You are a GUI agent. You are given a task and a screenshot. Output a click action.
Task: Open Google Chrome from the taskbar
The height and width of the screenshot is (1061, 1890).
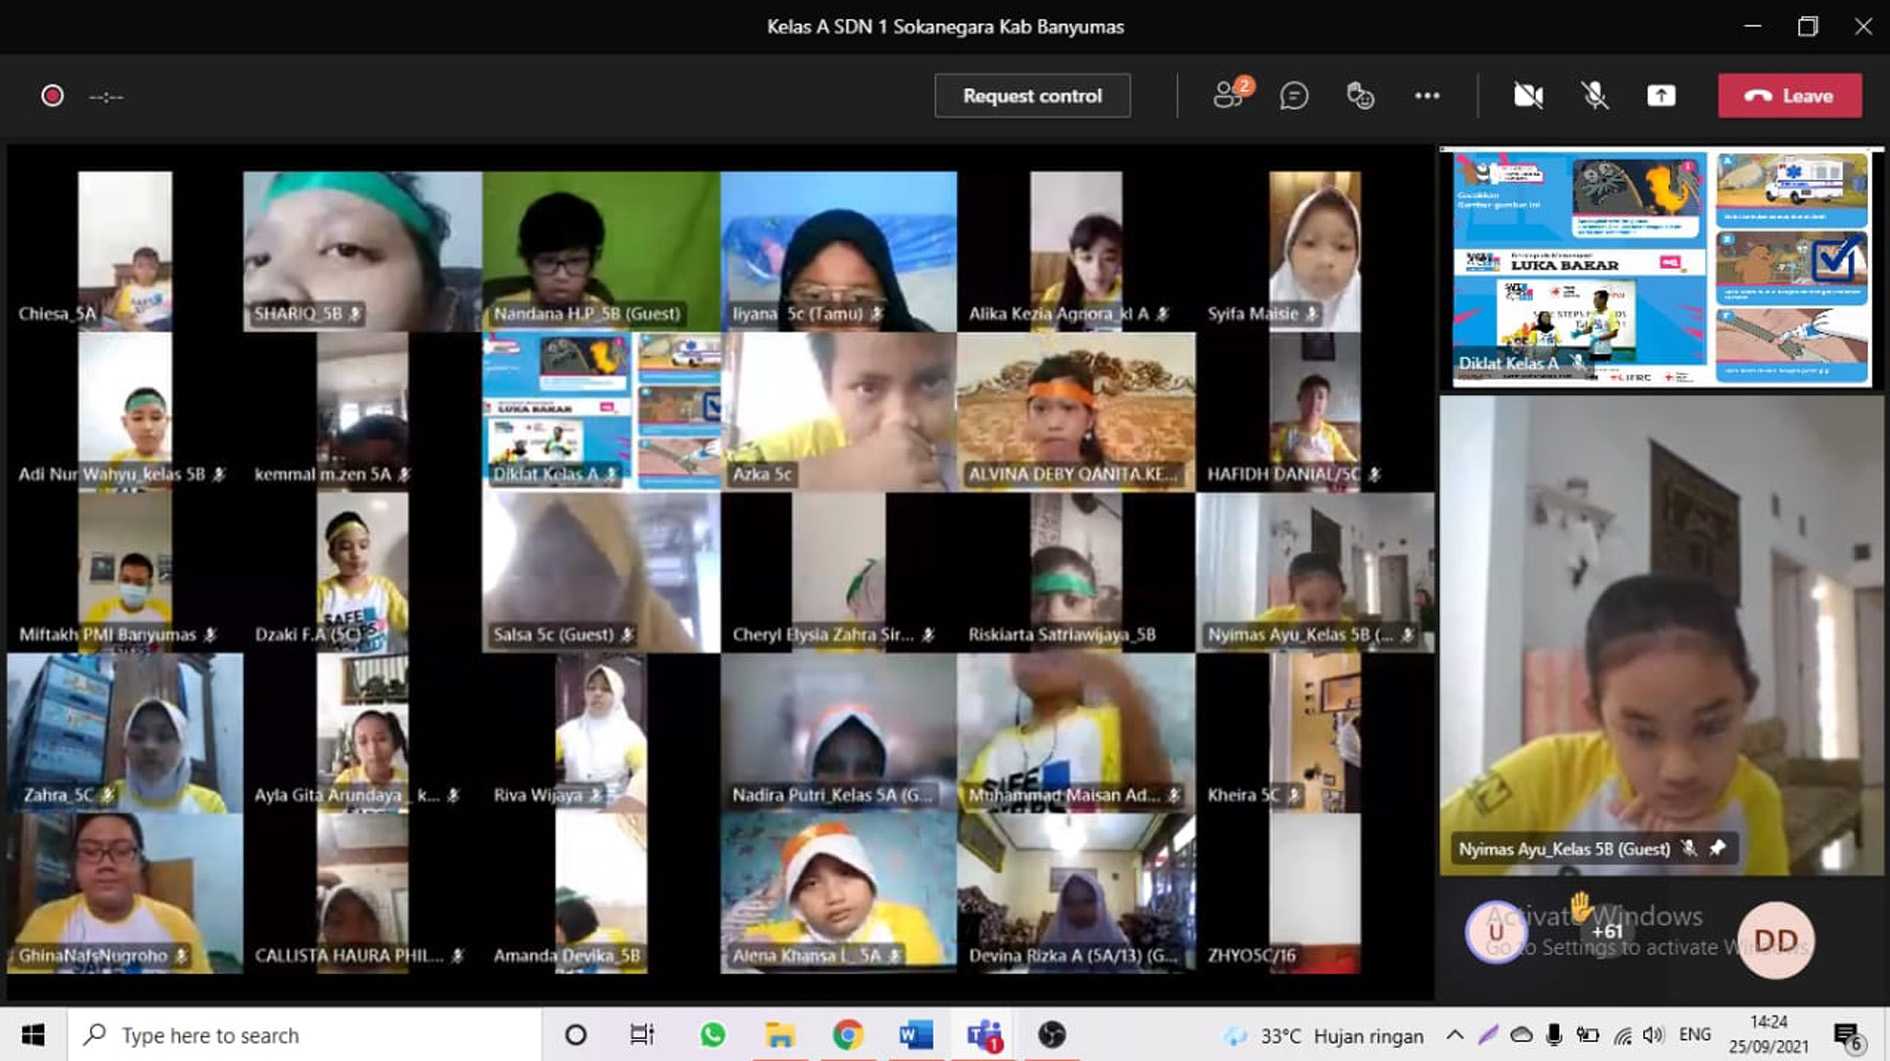pos(847,1035)
